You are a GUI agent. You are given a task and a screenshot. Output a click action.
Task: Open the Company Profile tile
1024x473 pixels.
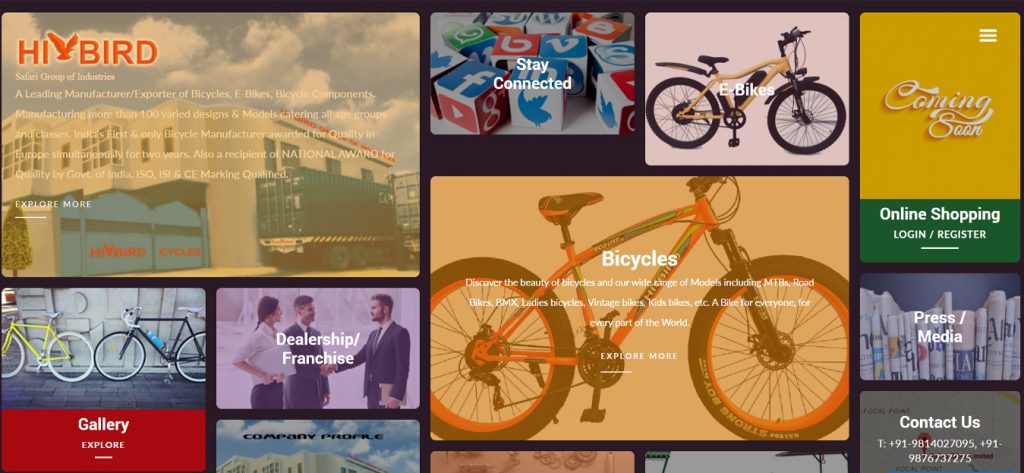[x=317, y=446]
